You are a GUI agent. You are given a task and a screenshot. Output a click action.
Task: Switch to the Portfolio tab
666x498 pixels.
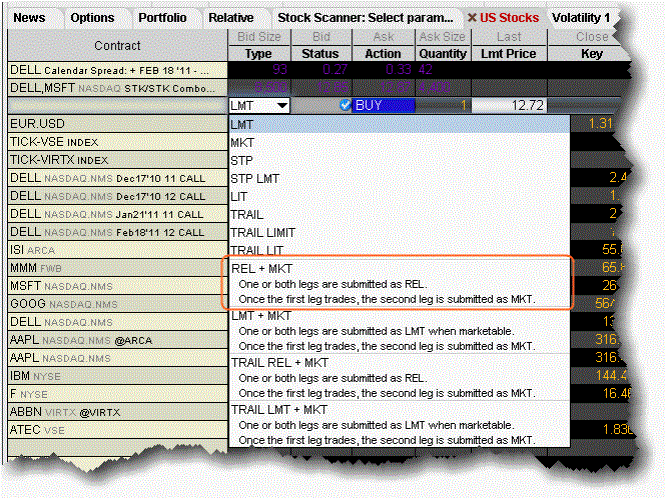click(162, 18)
